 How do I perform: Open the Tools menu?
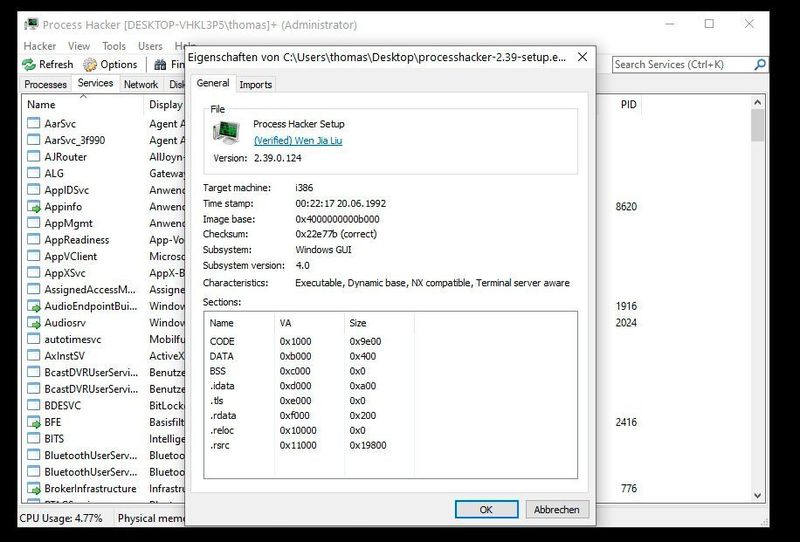tap(113, 46)
